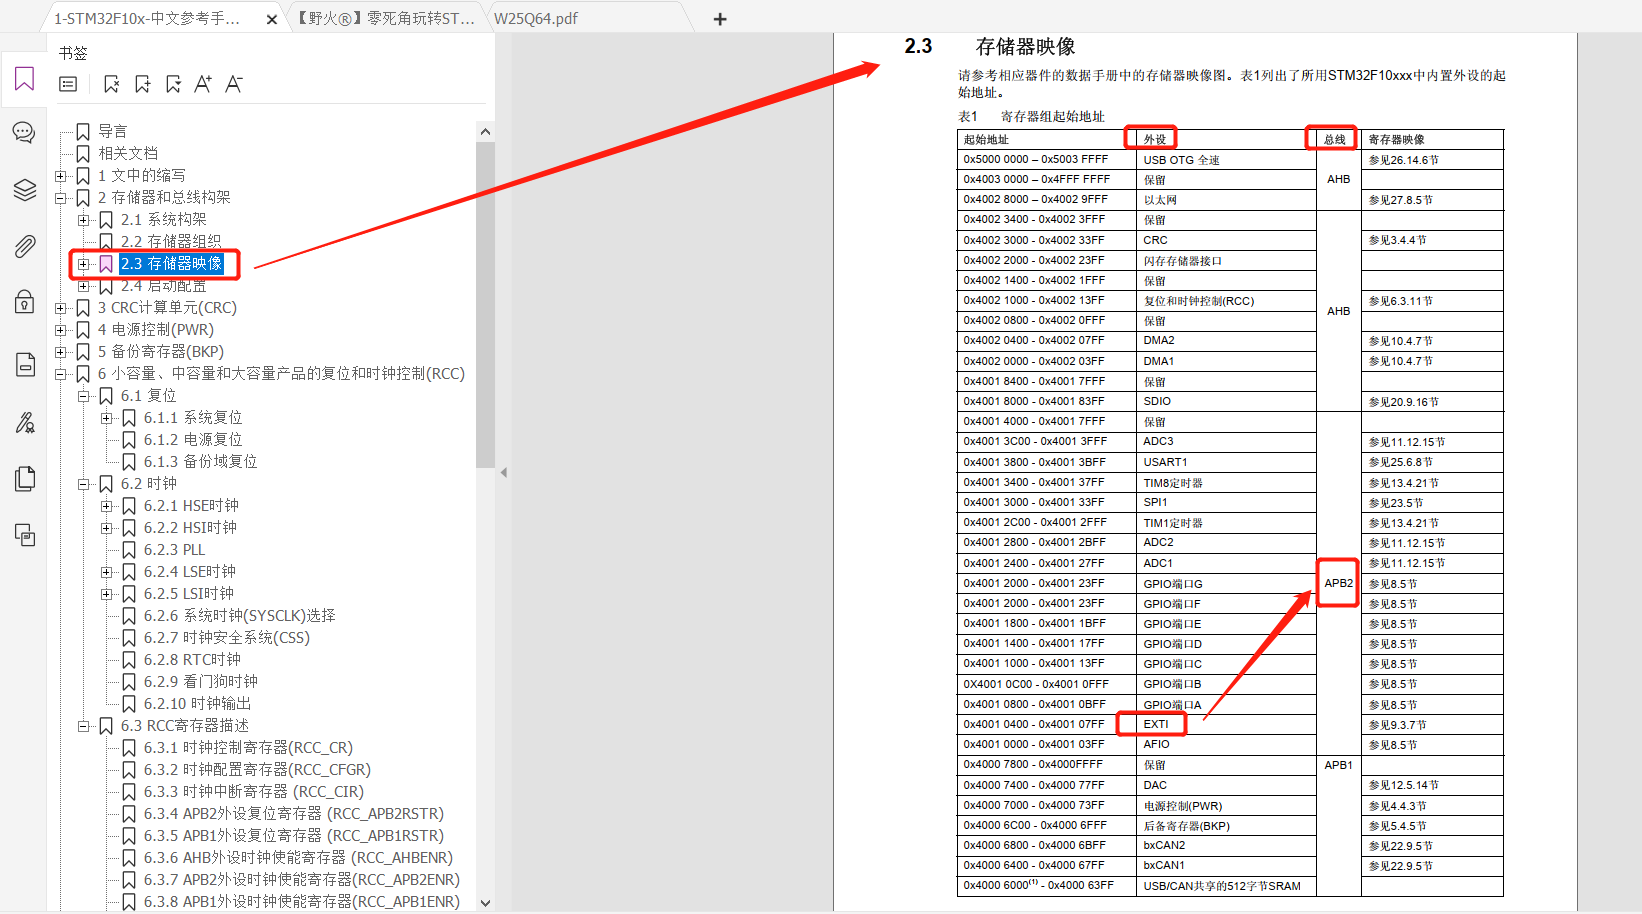The height and width of the screenshot is (914, 1642).
Task: Expand the '6.2.1 HSE时钟' node
Action: (x=106, y=506)
